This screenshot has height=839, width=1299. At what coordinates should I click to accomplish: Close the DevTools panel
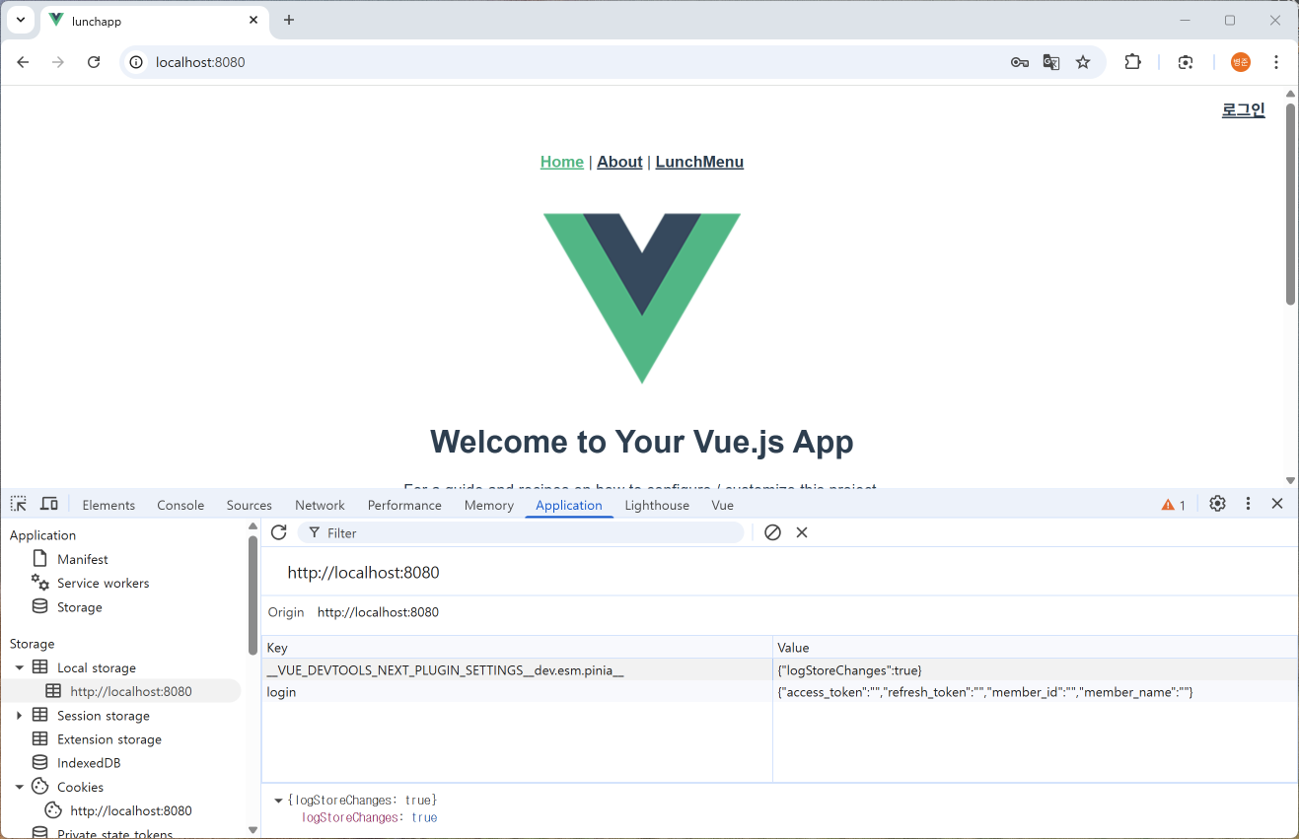(x=1277, y=504)
